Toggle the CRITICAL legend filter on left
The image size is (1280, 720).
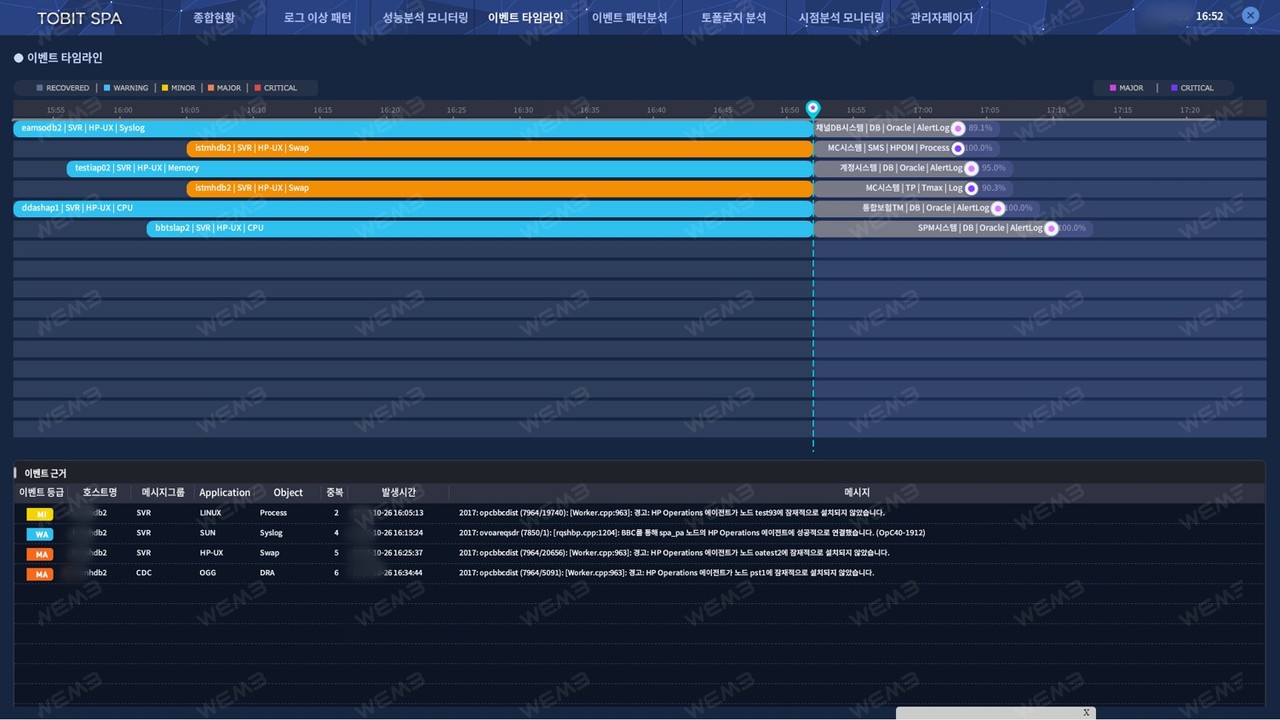[x=276, y=88]
